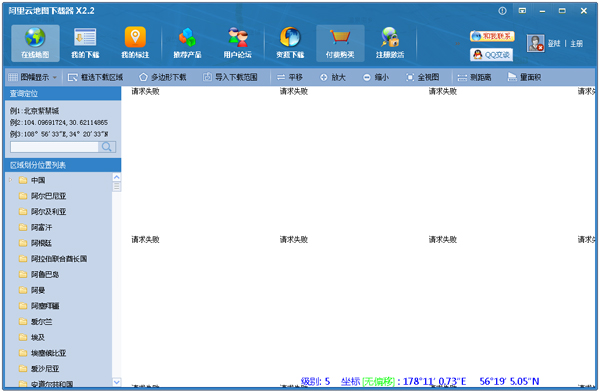Choose 多边形下载 polygon download
This screenshot has width=600, height=392.
pos(163,77)
